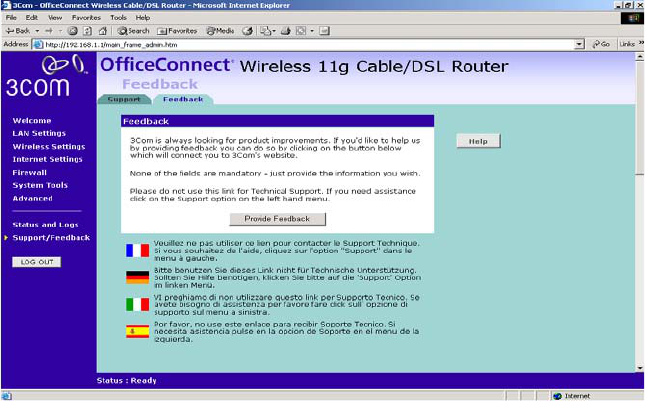The height and width of the screenshot is (402, 645).
Task: Click the Mail icon in the toolbar
Action: pos(265,31)
